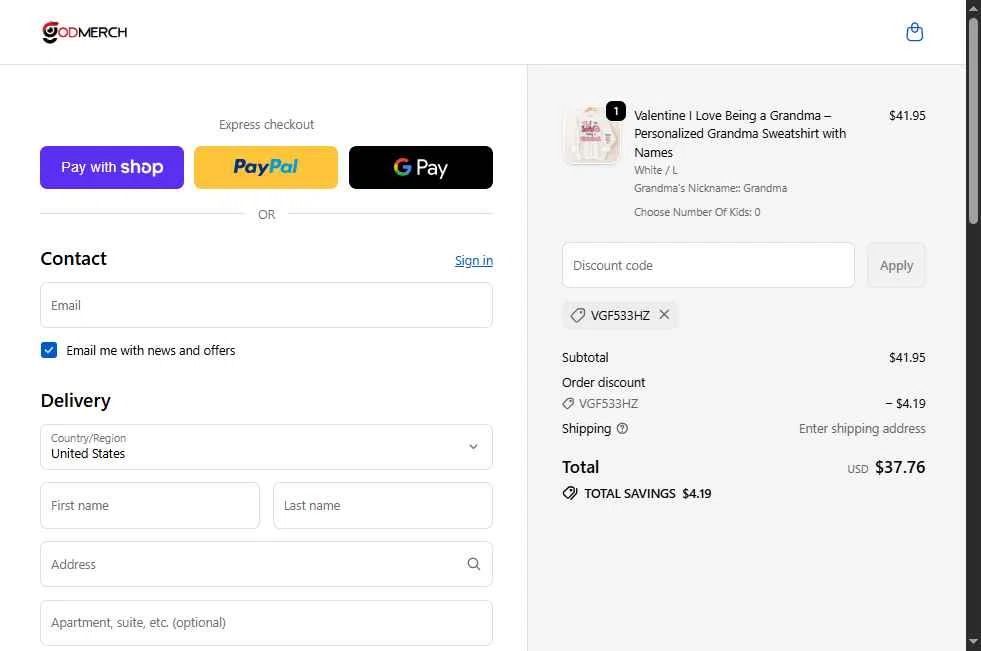Click the Apply discount button
This screenshot has height=651, width=981.
click(896, 266)
